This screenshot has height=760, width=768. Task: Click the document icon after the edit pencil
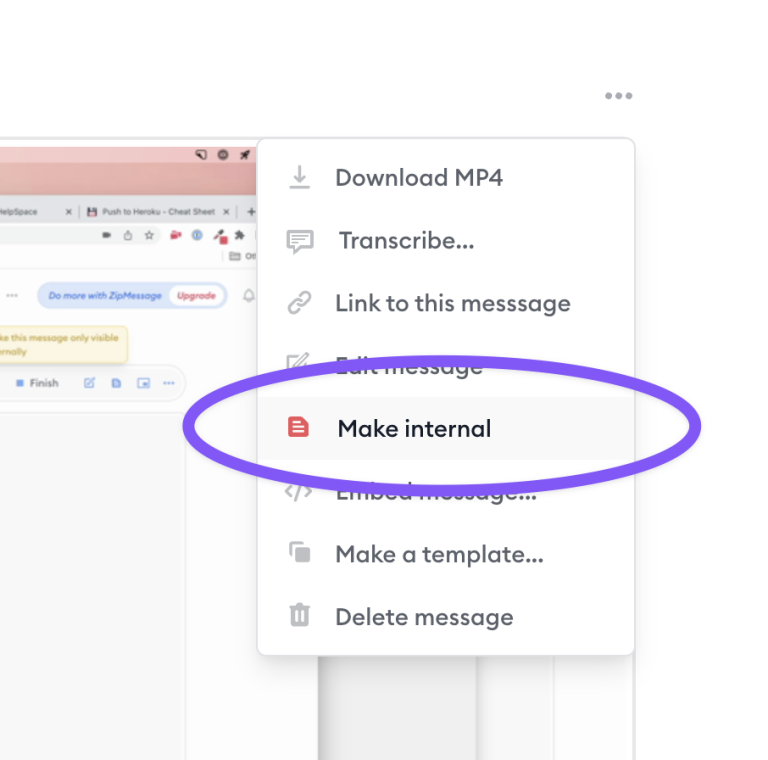116,383
